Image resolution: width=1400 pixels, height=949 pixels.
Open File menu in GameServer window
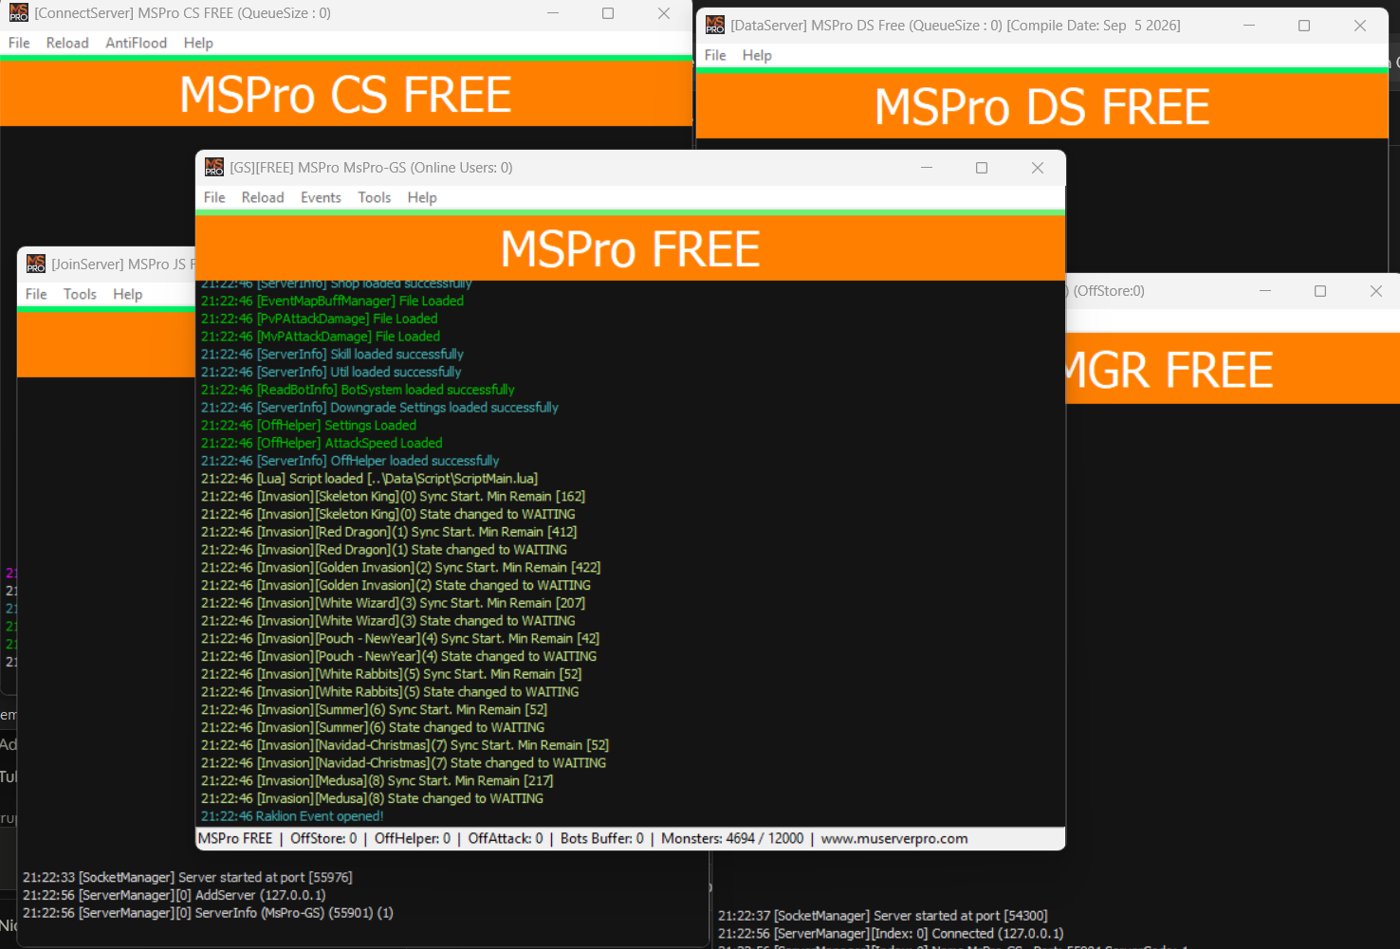coord(214,198)
